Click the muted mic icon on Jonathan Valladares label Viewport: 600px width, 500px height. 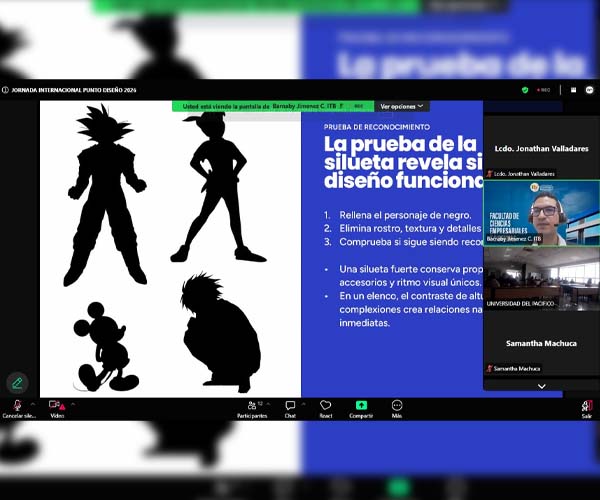489,174
